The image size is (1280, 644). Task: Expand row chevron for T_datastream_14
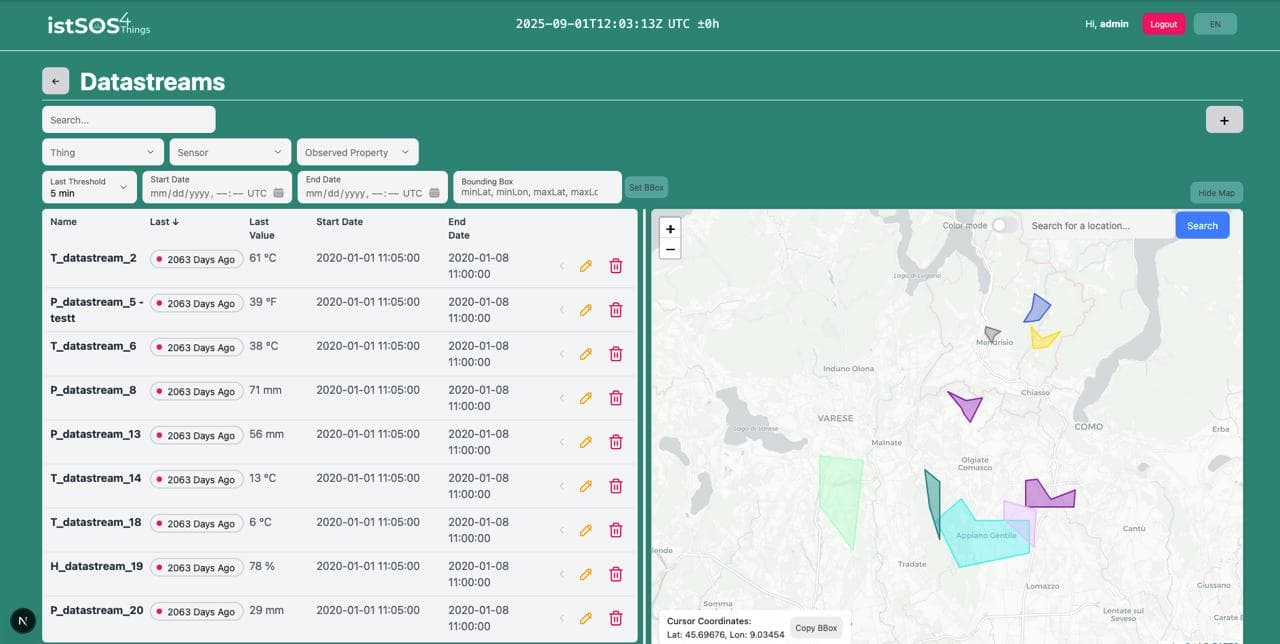[561, 486]
